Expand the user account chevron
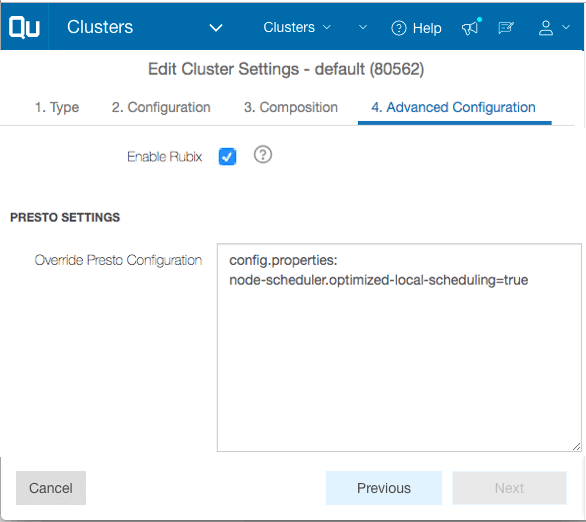This screenshot has width=586, height=522. point(566,27)
